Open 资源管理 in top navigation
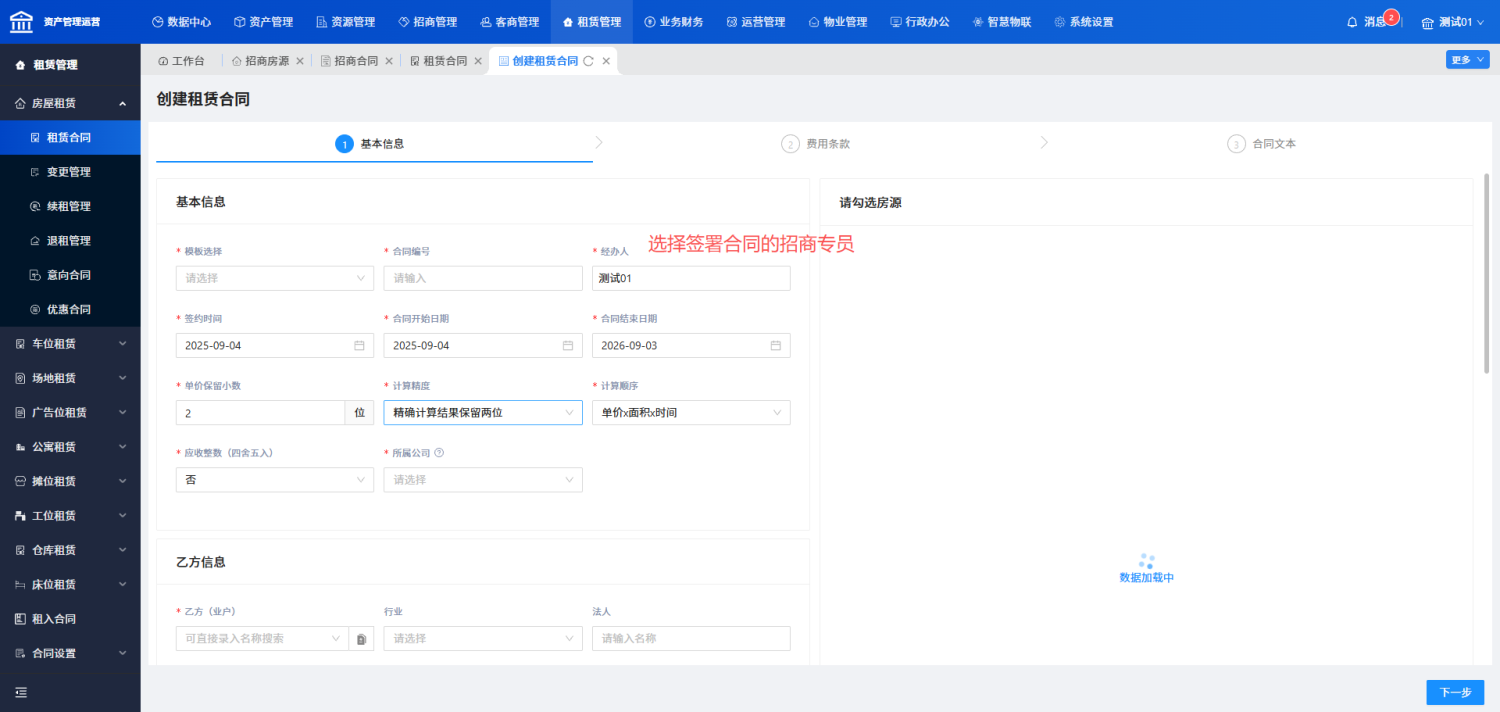The image size is (1500, 712). (345, 22)
